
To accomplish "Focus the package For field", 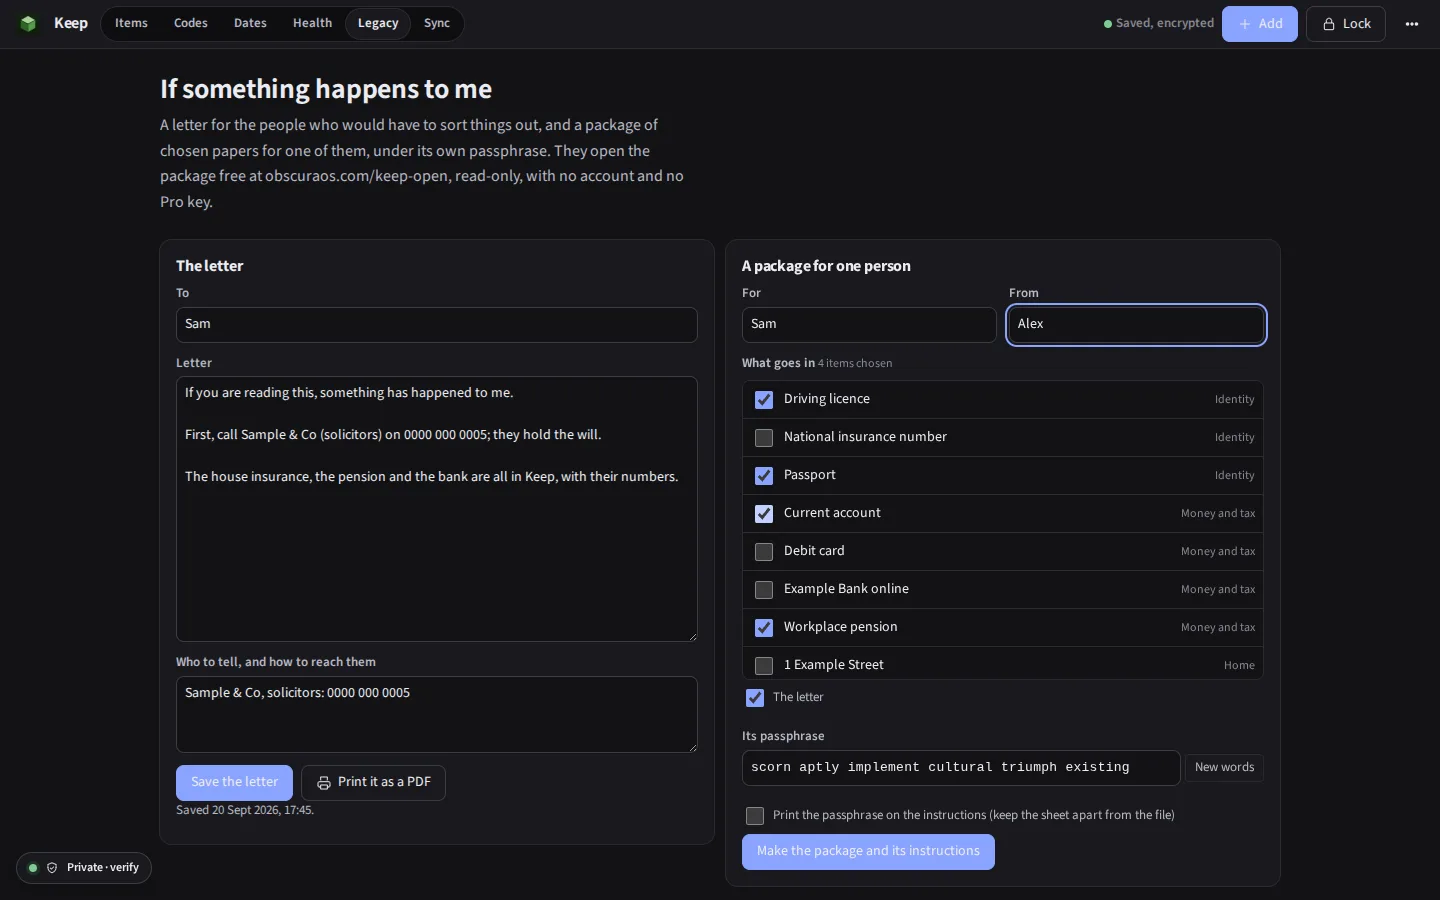I will tap(869, 325).
